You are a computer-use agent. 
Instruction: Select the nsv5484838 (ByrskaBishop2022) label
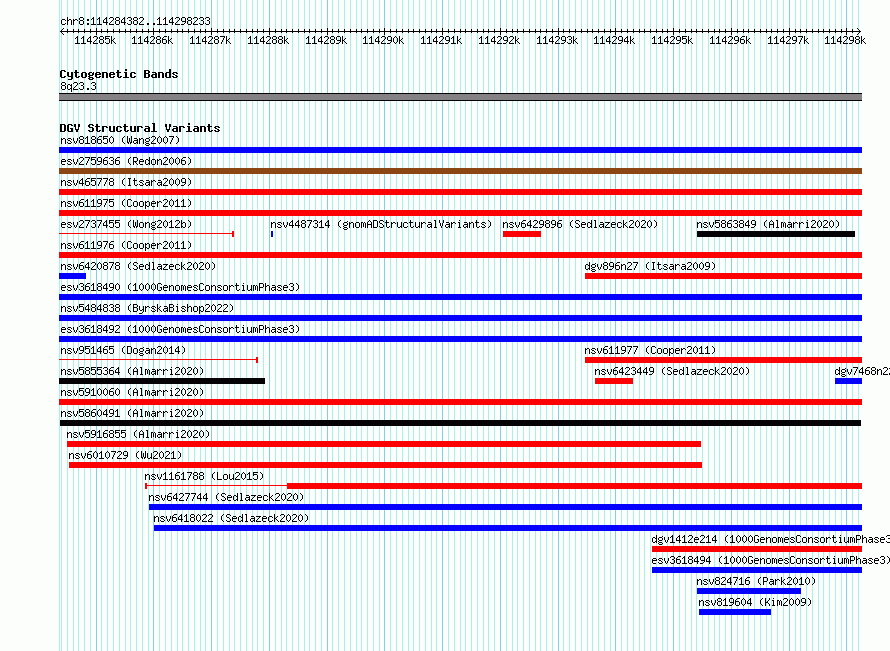[147, 308]
